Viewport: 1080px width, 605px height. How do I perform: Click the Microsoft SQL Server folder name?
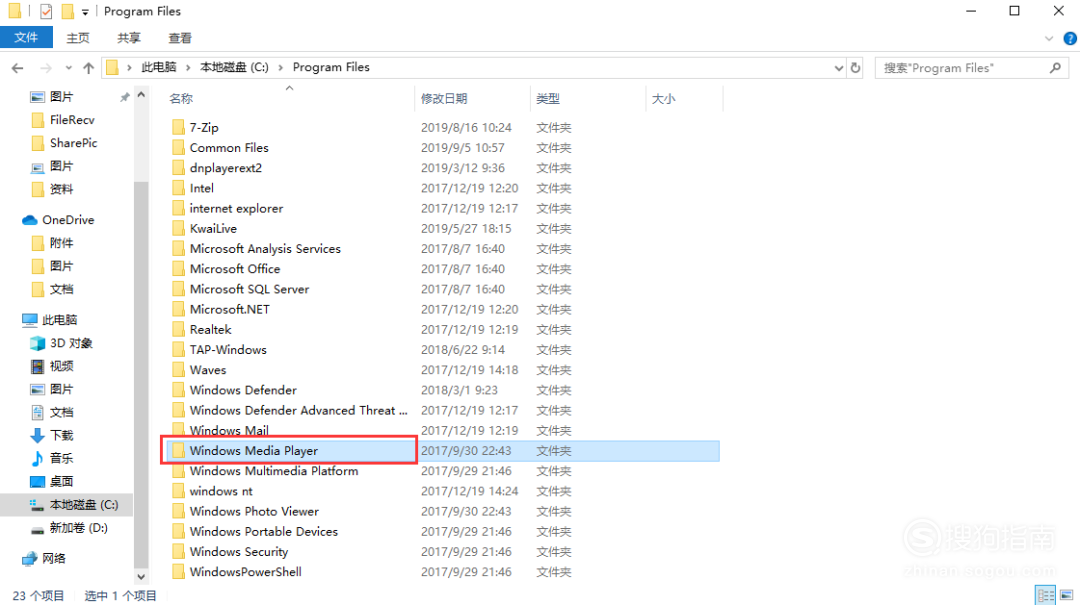point(249,289)
